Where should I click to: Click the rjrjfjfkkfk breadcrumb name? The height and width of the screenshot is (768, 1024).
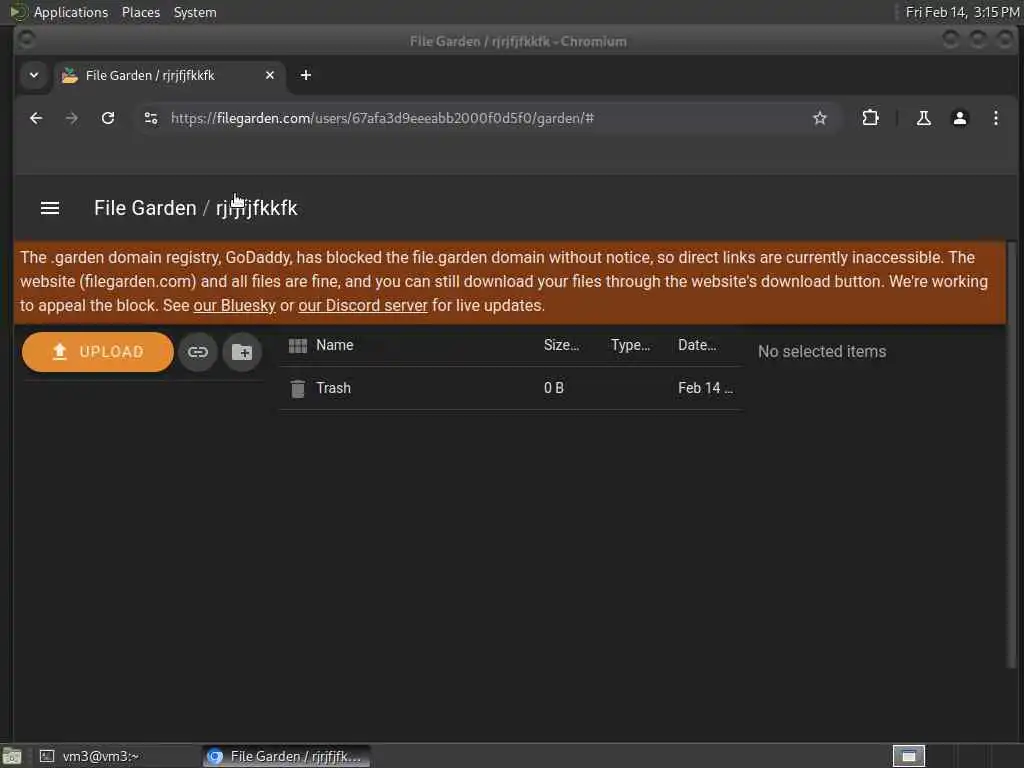pos(257,208)
